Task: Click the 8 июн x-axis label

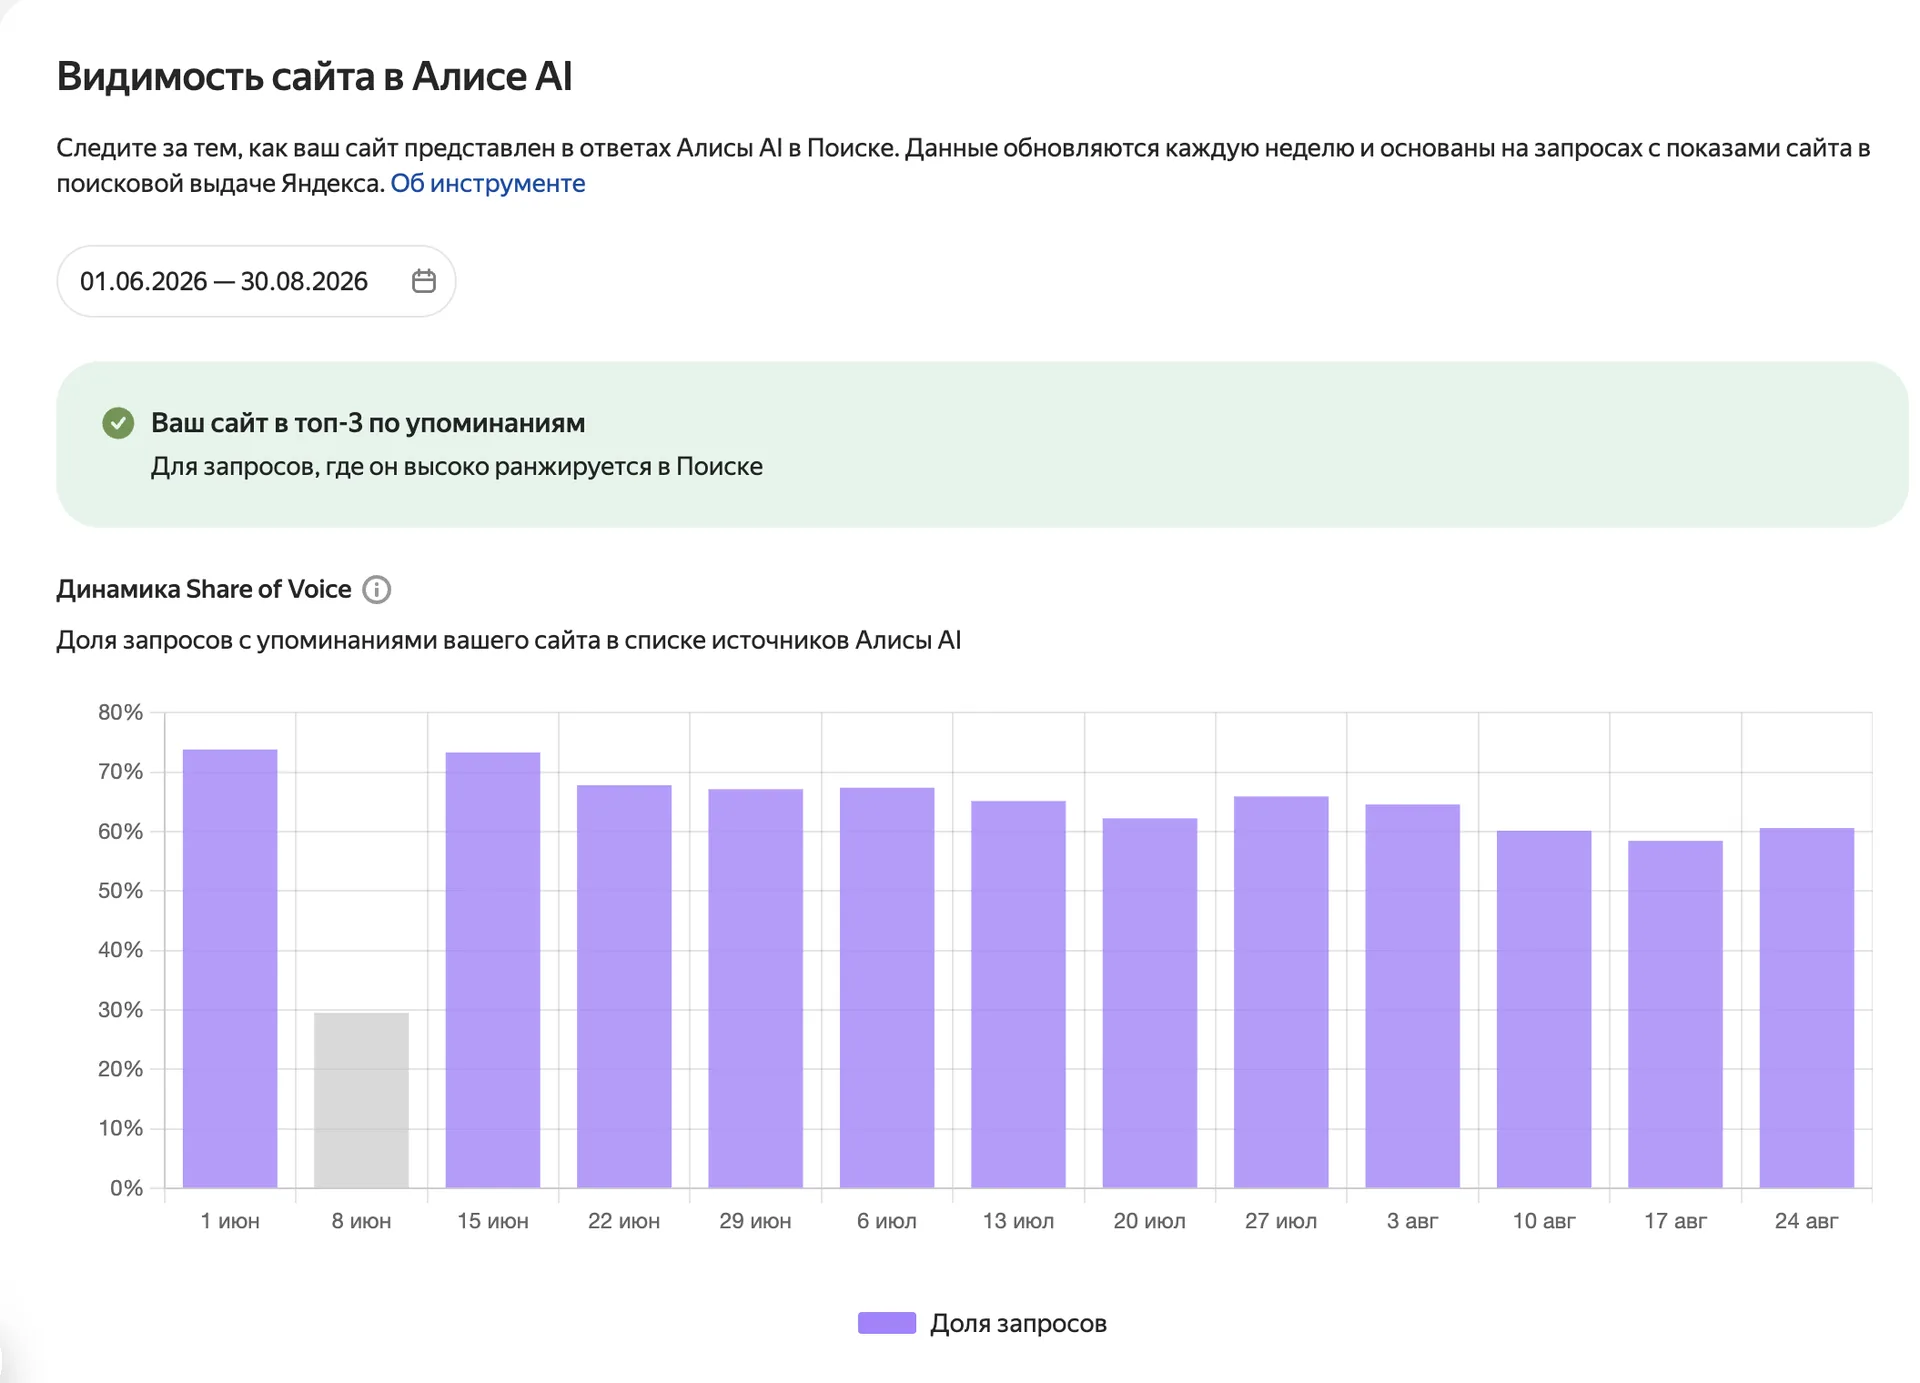Action: tap(361, 1221)
